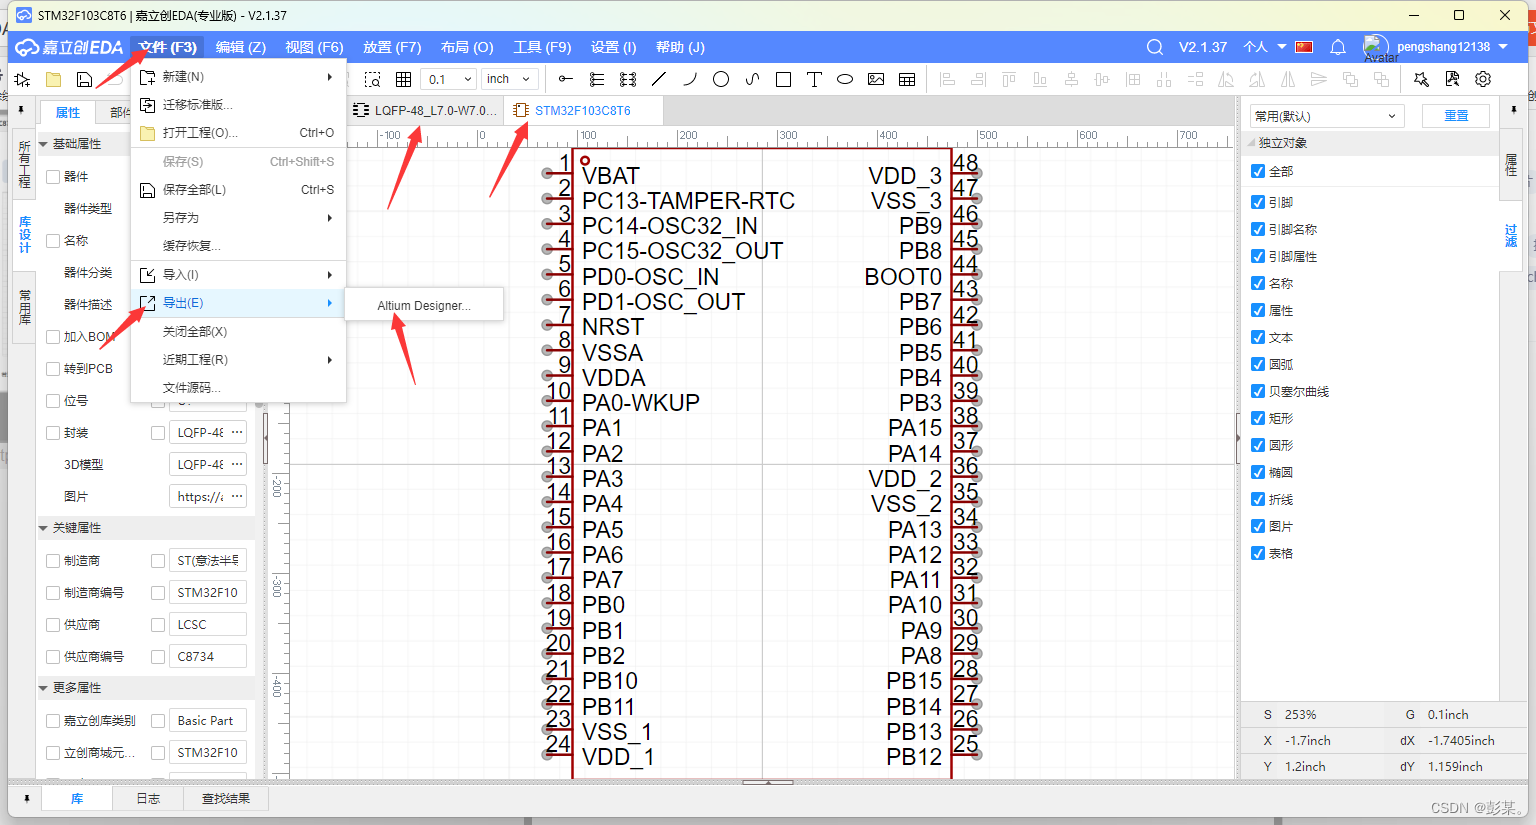Click the 过滤 side tab on right
This screenshot has width=1536, height=825.
[1511, 235]
